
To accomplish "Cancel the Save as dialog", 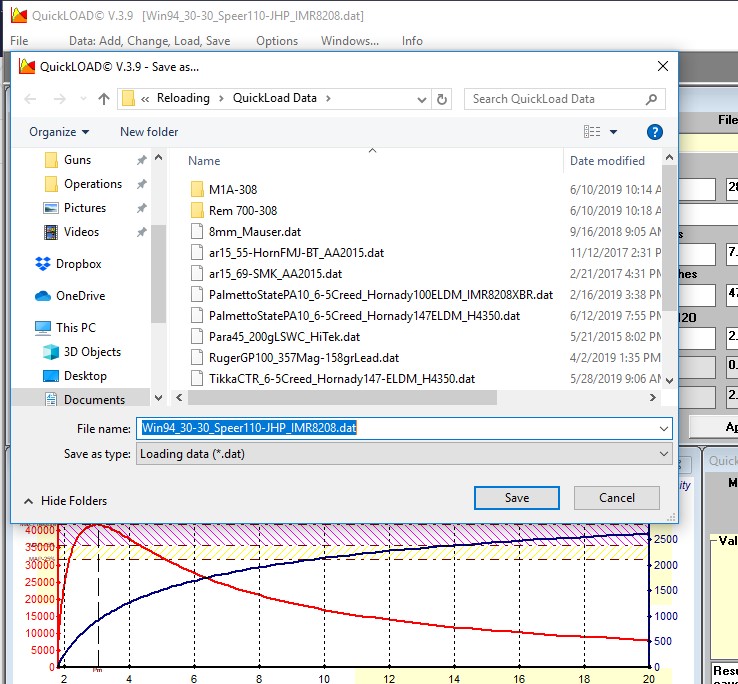I will click(x=617, y=498).
